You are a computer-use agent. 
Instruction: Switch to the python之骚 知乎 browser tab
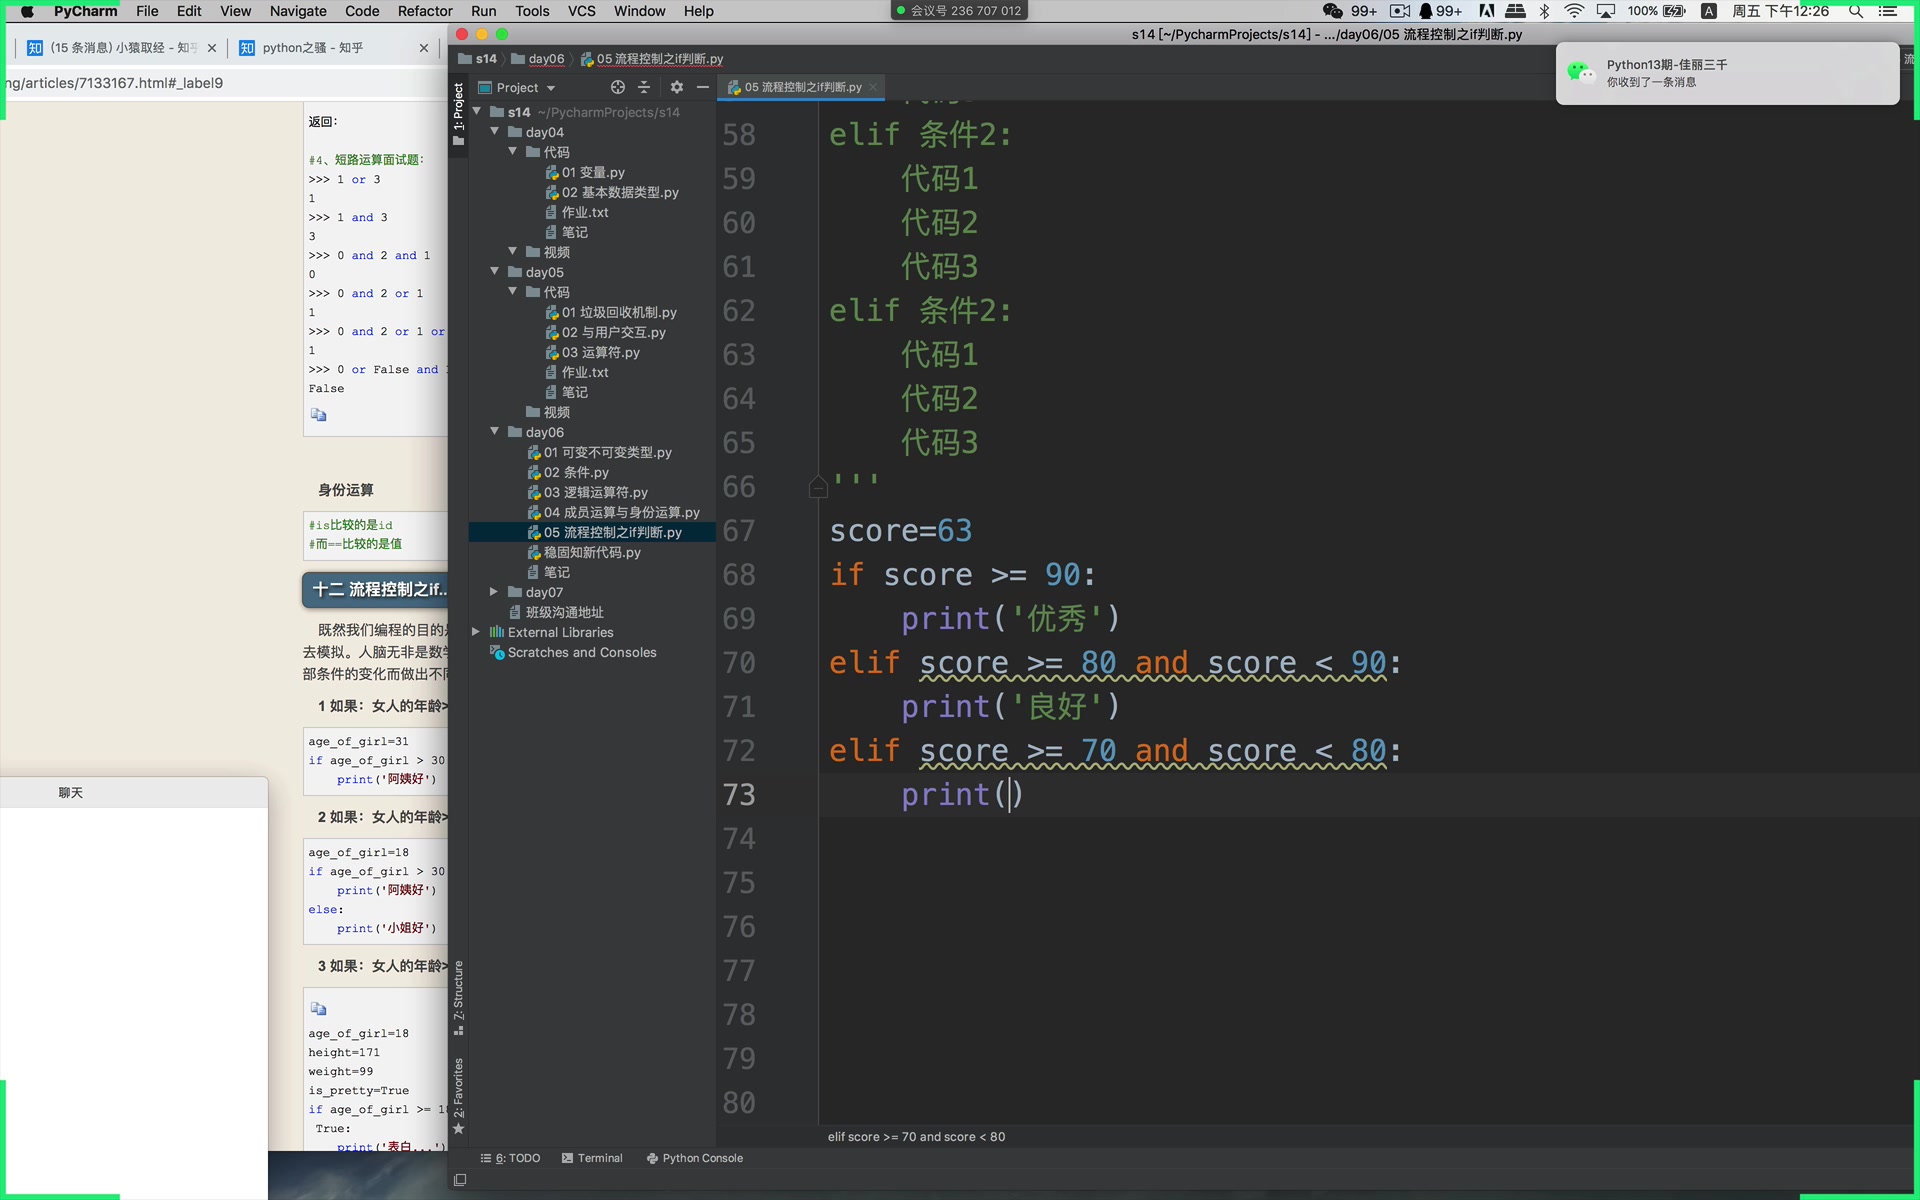pos(312,47)
